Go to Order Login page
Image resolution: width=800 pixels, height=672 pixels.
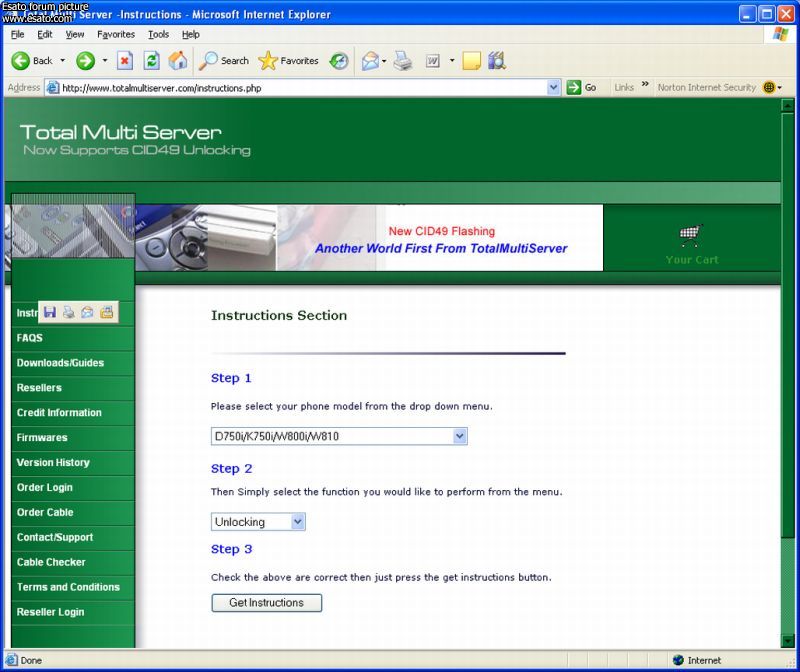tap(44, 487)
